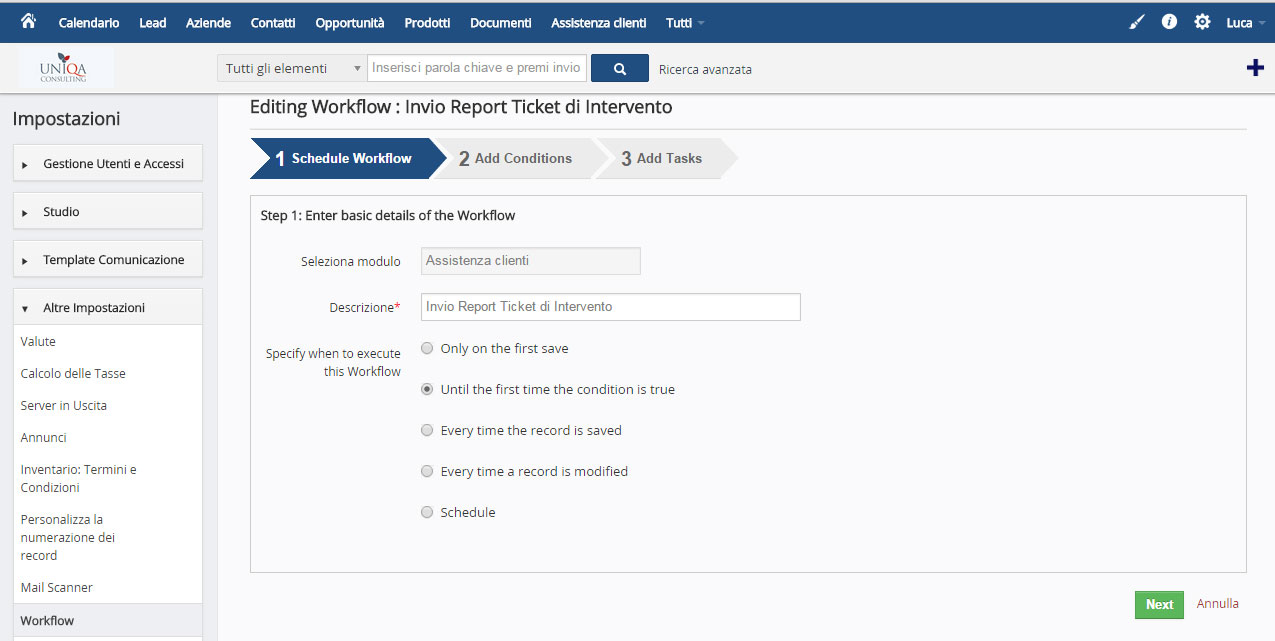Open the Tutti gli elementi dropdown
This screenshot has width=1275, height=641.
(292, 68)
